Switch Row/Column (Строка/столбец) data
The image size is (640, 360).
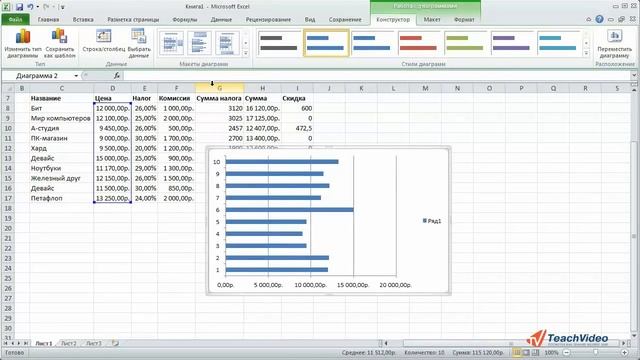tap(104, 41)
